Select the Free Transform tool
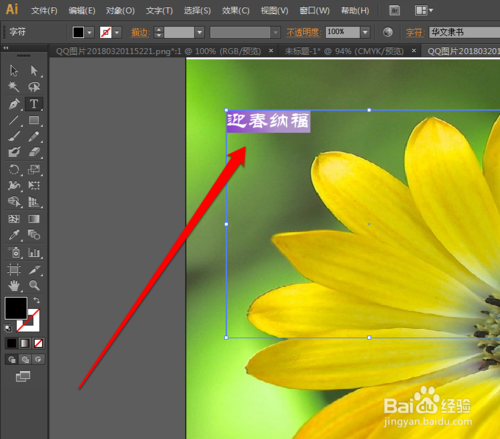 [34, 185]
